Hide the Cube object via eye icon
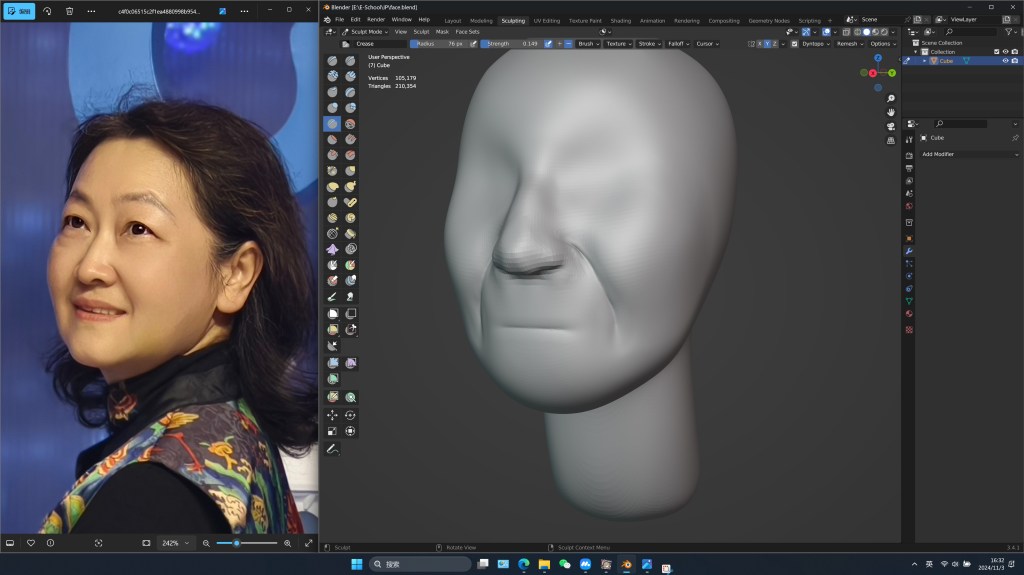Viewport: 1024px width, 575px height. [x=1005, y=61]
